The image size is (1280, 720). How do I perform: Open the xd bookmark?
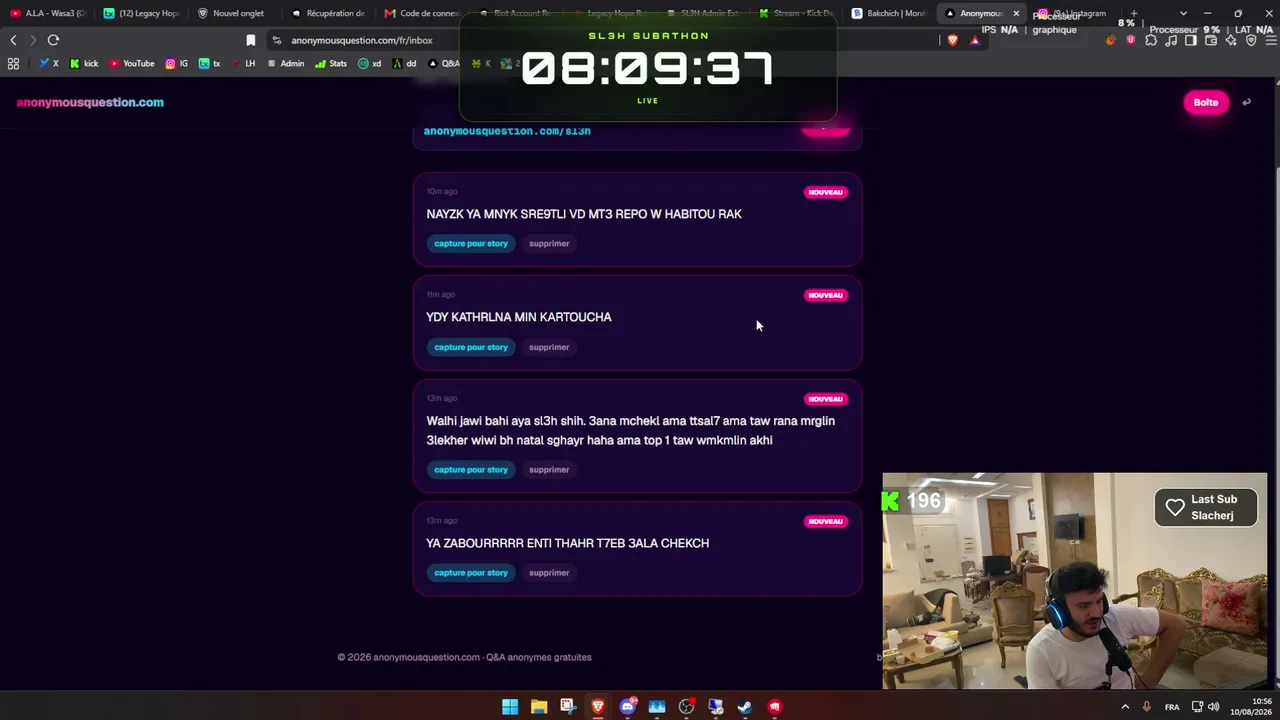370,63
